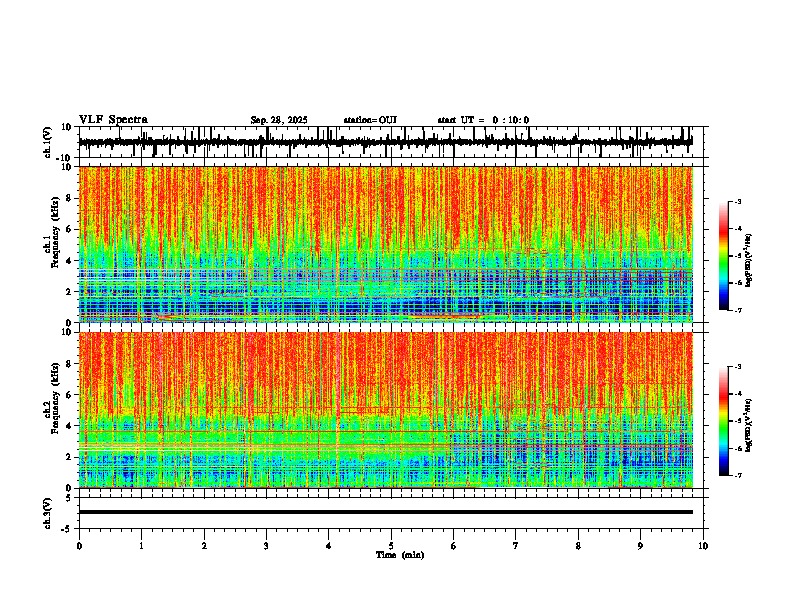
Task: Click the time axis tick label "9"
Action: [x=641, y=546]
